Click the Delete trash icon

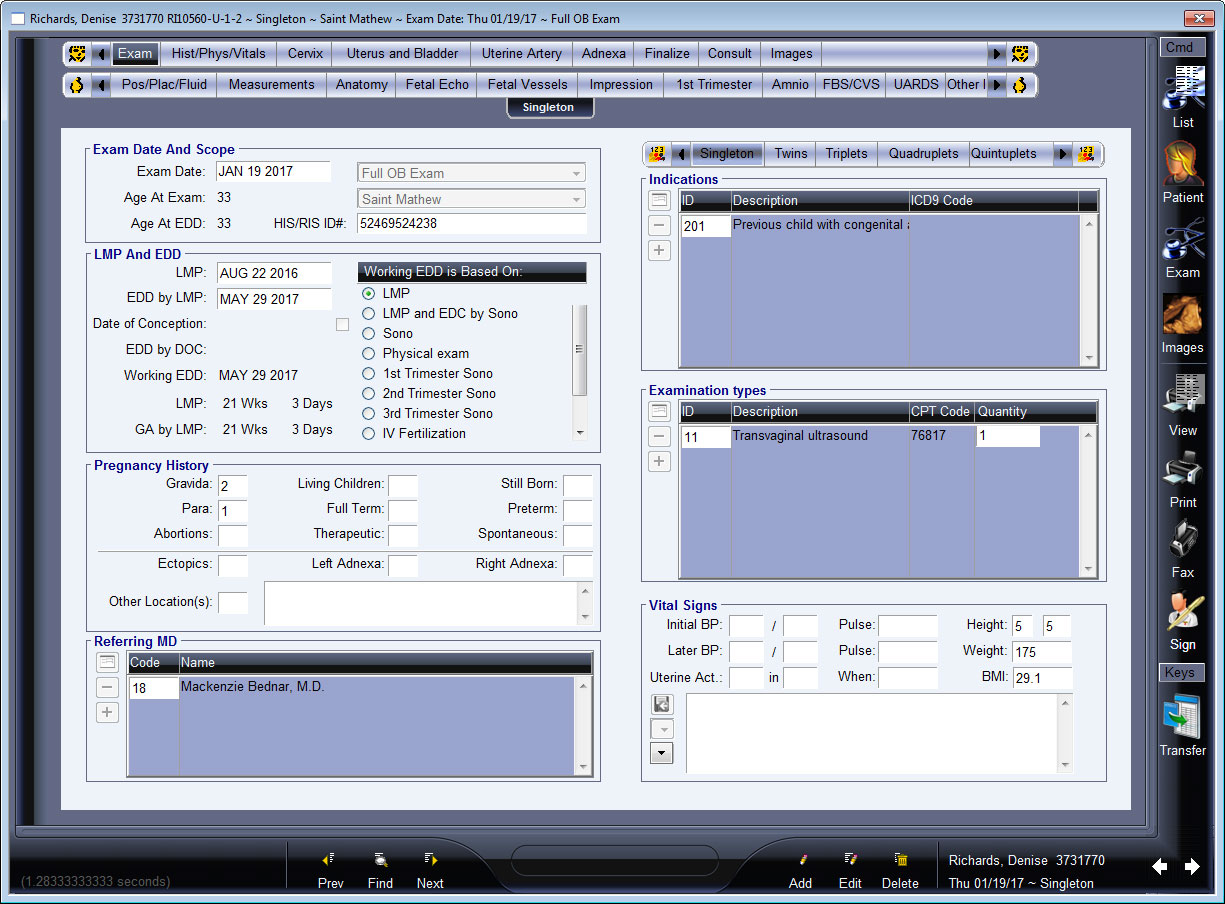coord(900,859)
